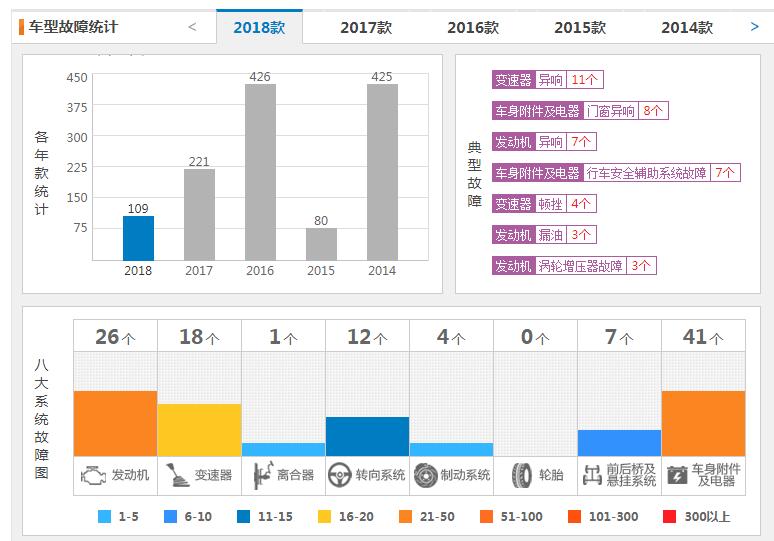
Task: Click the gearbox shifter (变速器) icon
Action: coord(177,475)
